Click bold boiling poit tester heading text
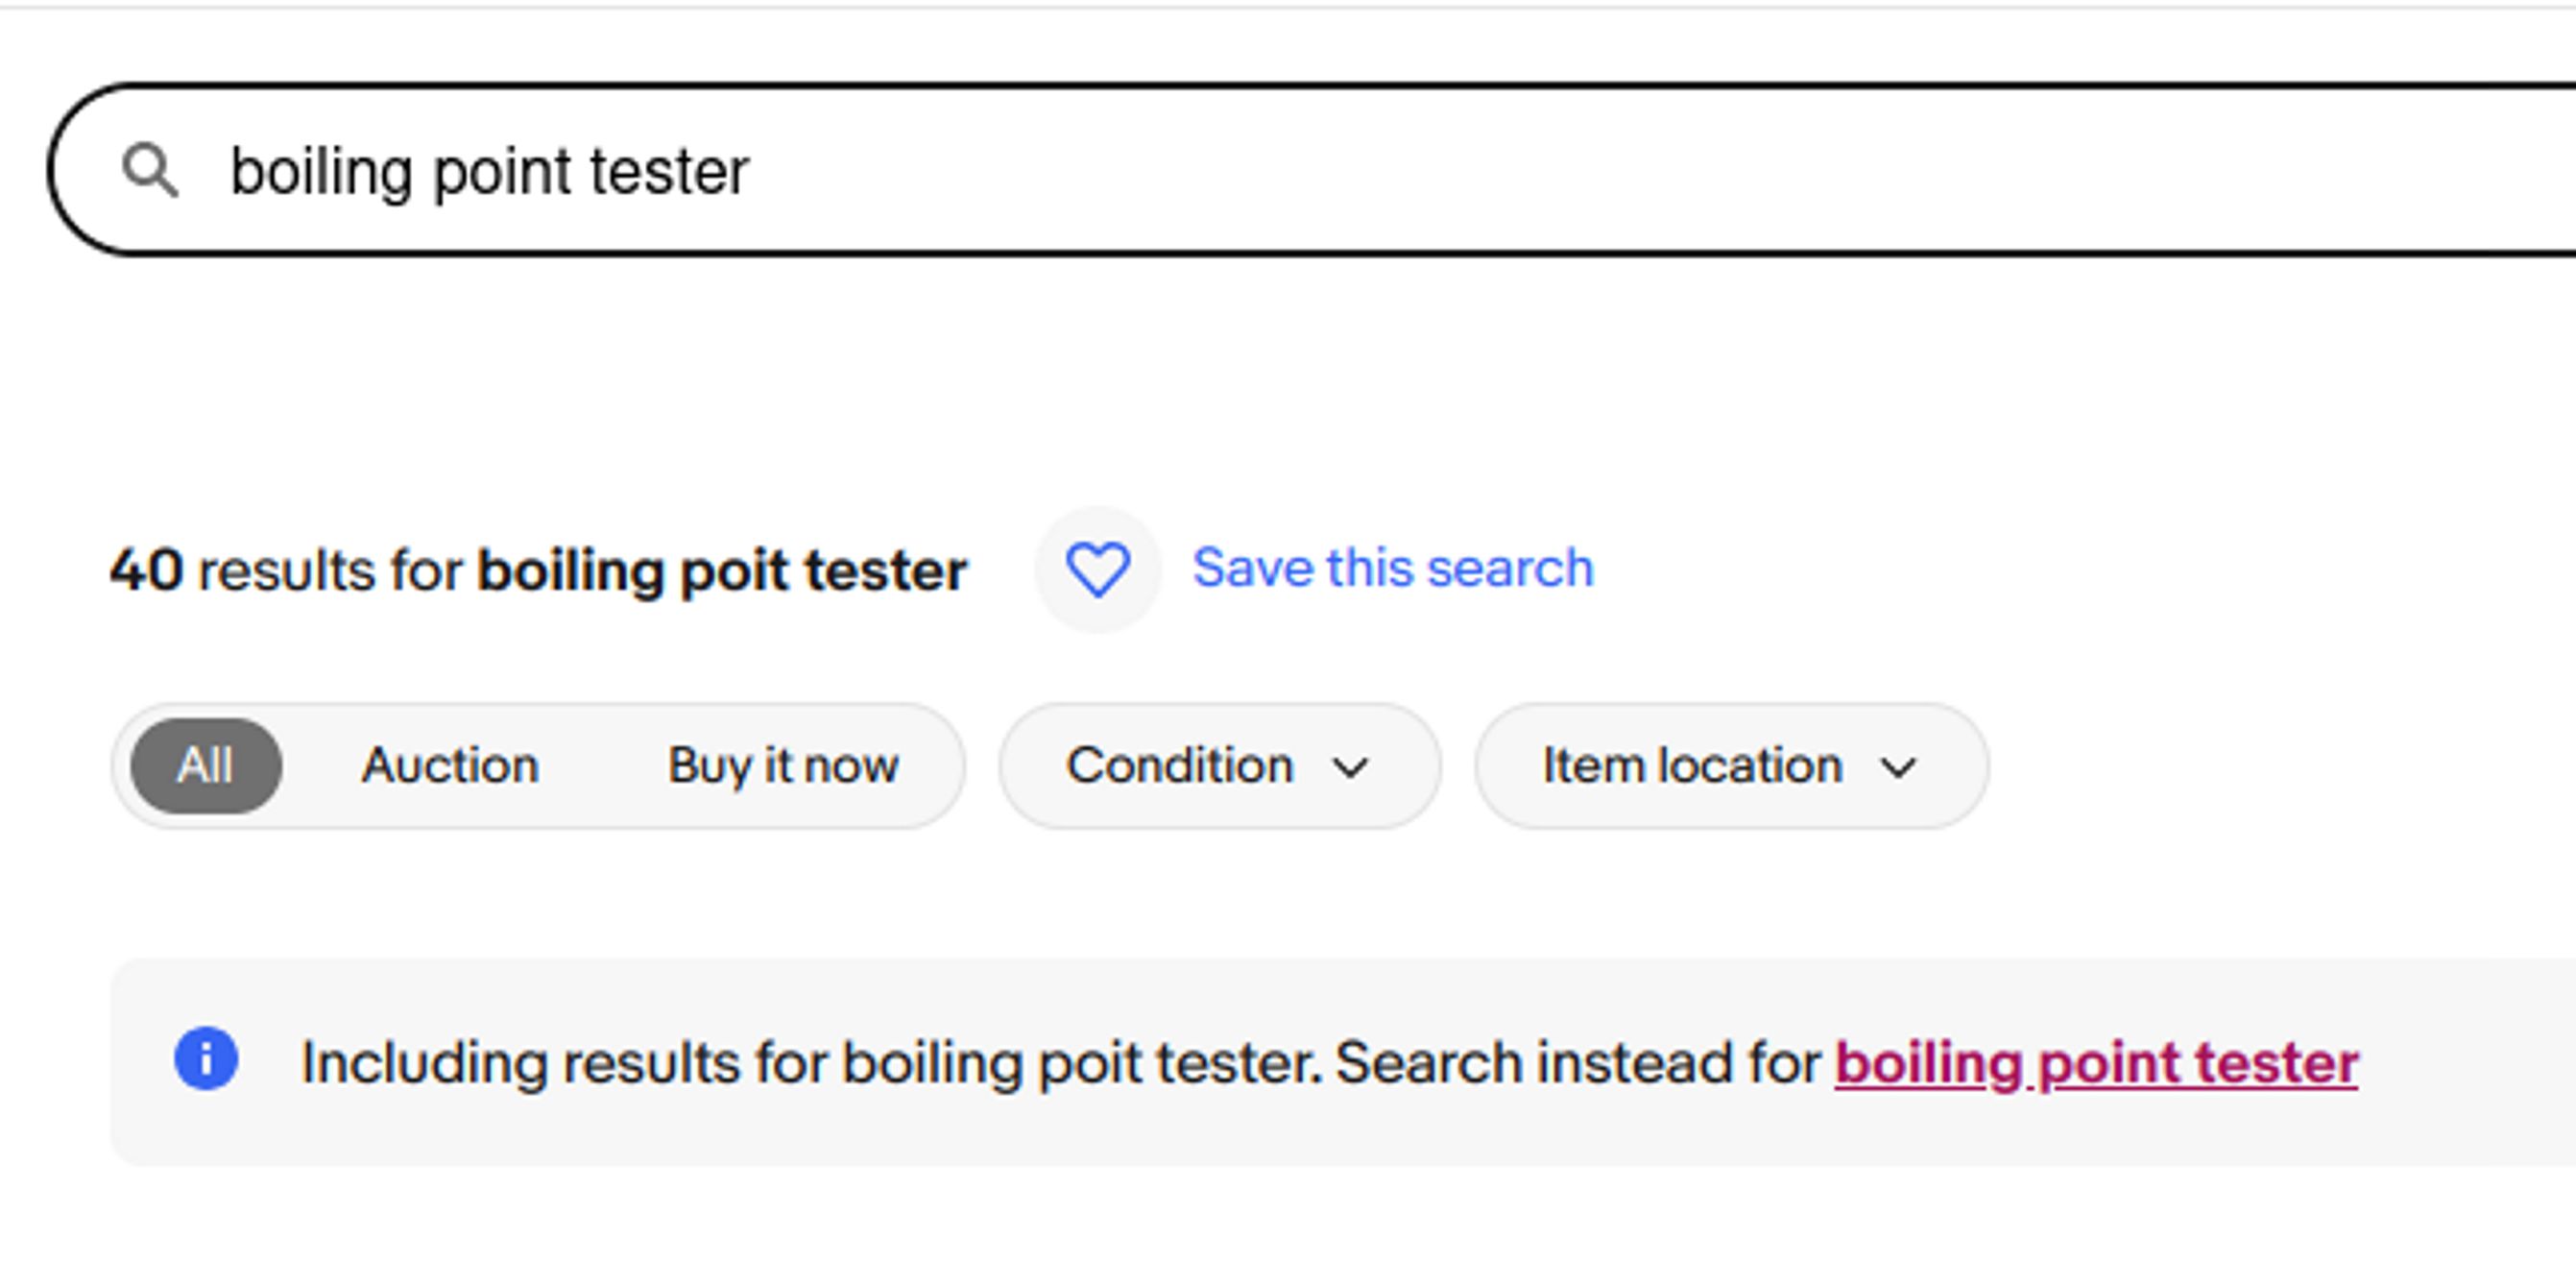 tap(722, 571)
